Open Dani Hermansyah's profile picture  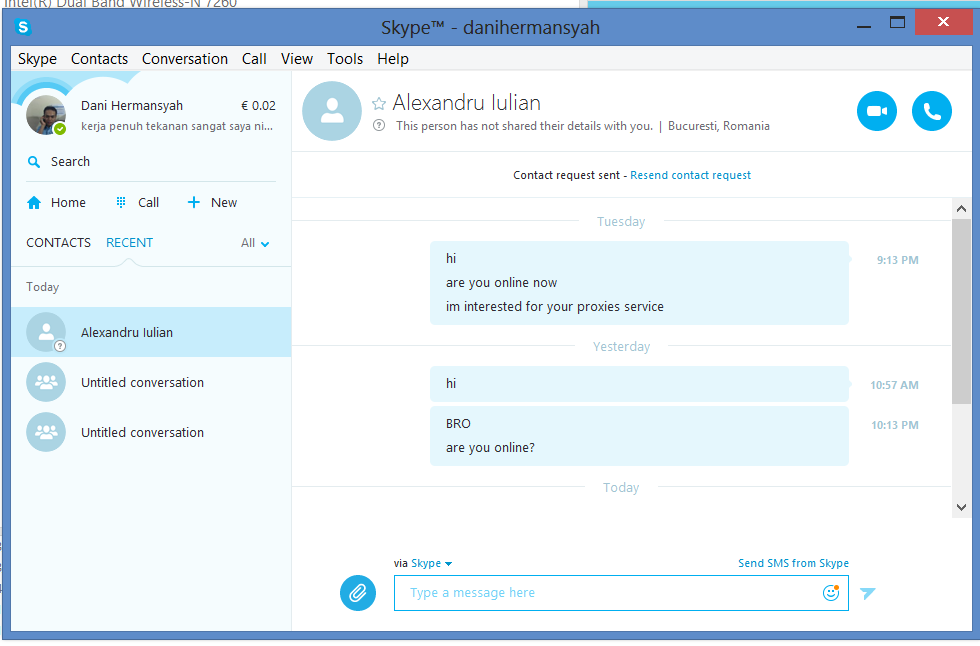point(46,115)
